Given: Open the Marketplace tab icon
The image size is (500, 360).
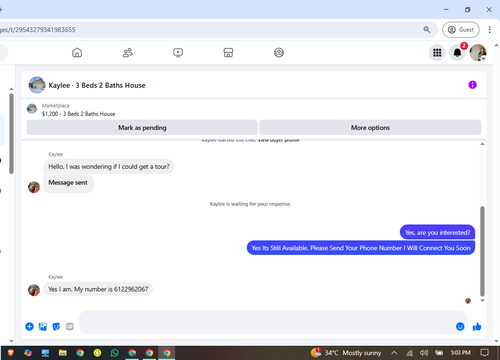Looking at the screenshot, I should click(228, 53).
